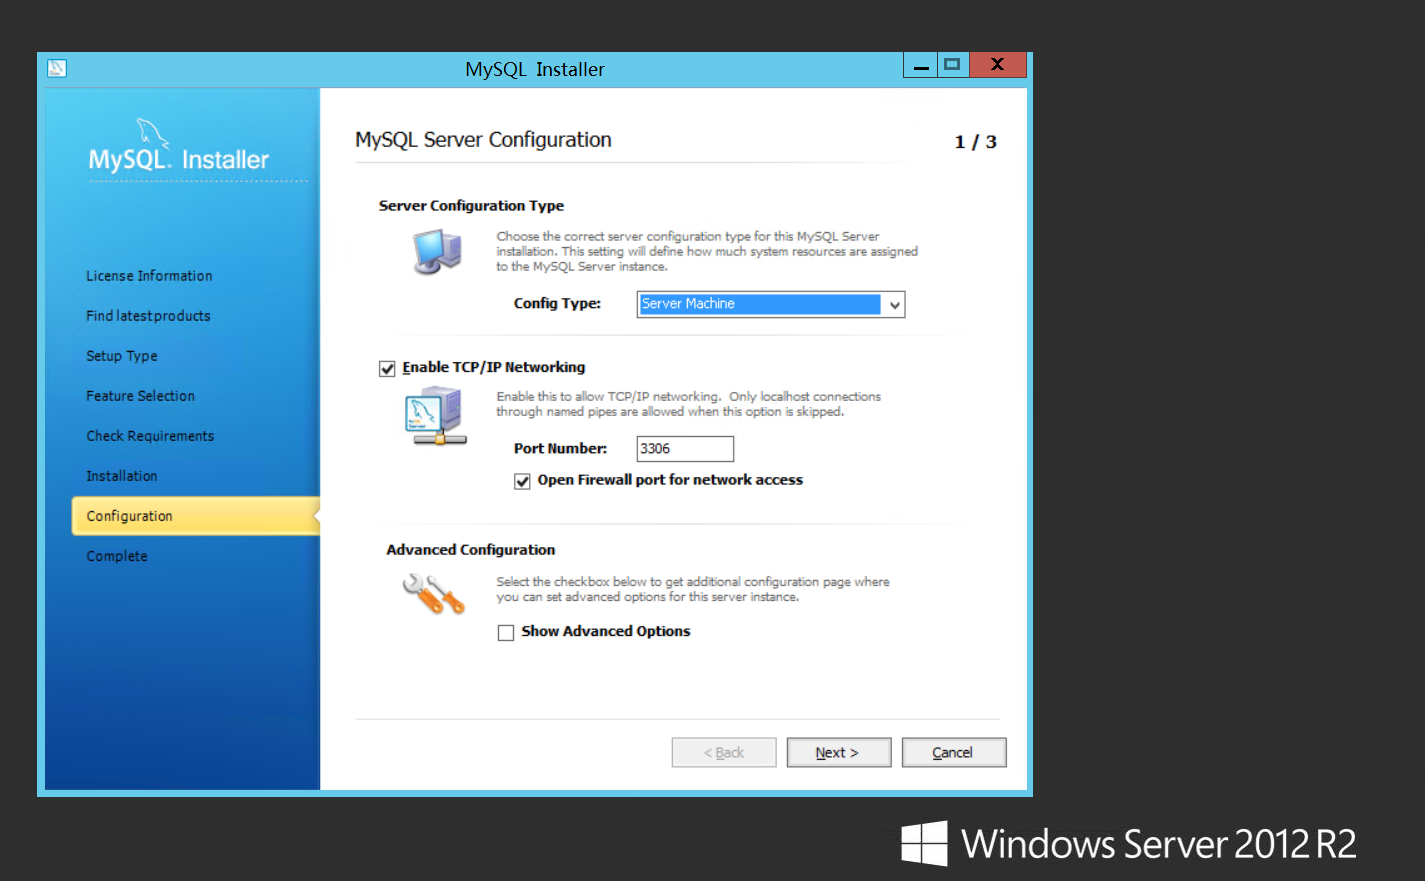Uncheck Open Firewall port for network access

[x=522, y=482]
